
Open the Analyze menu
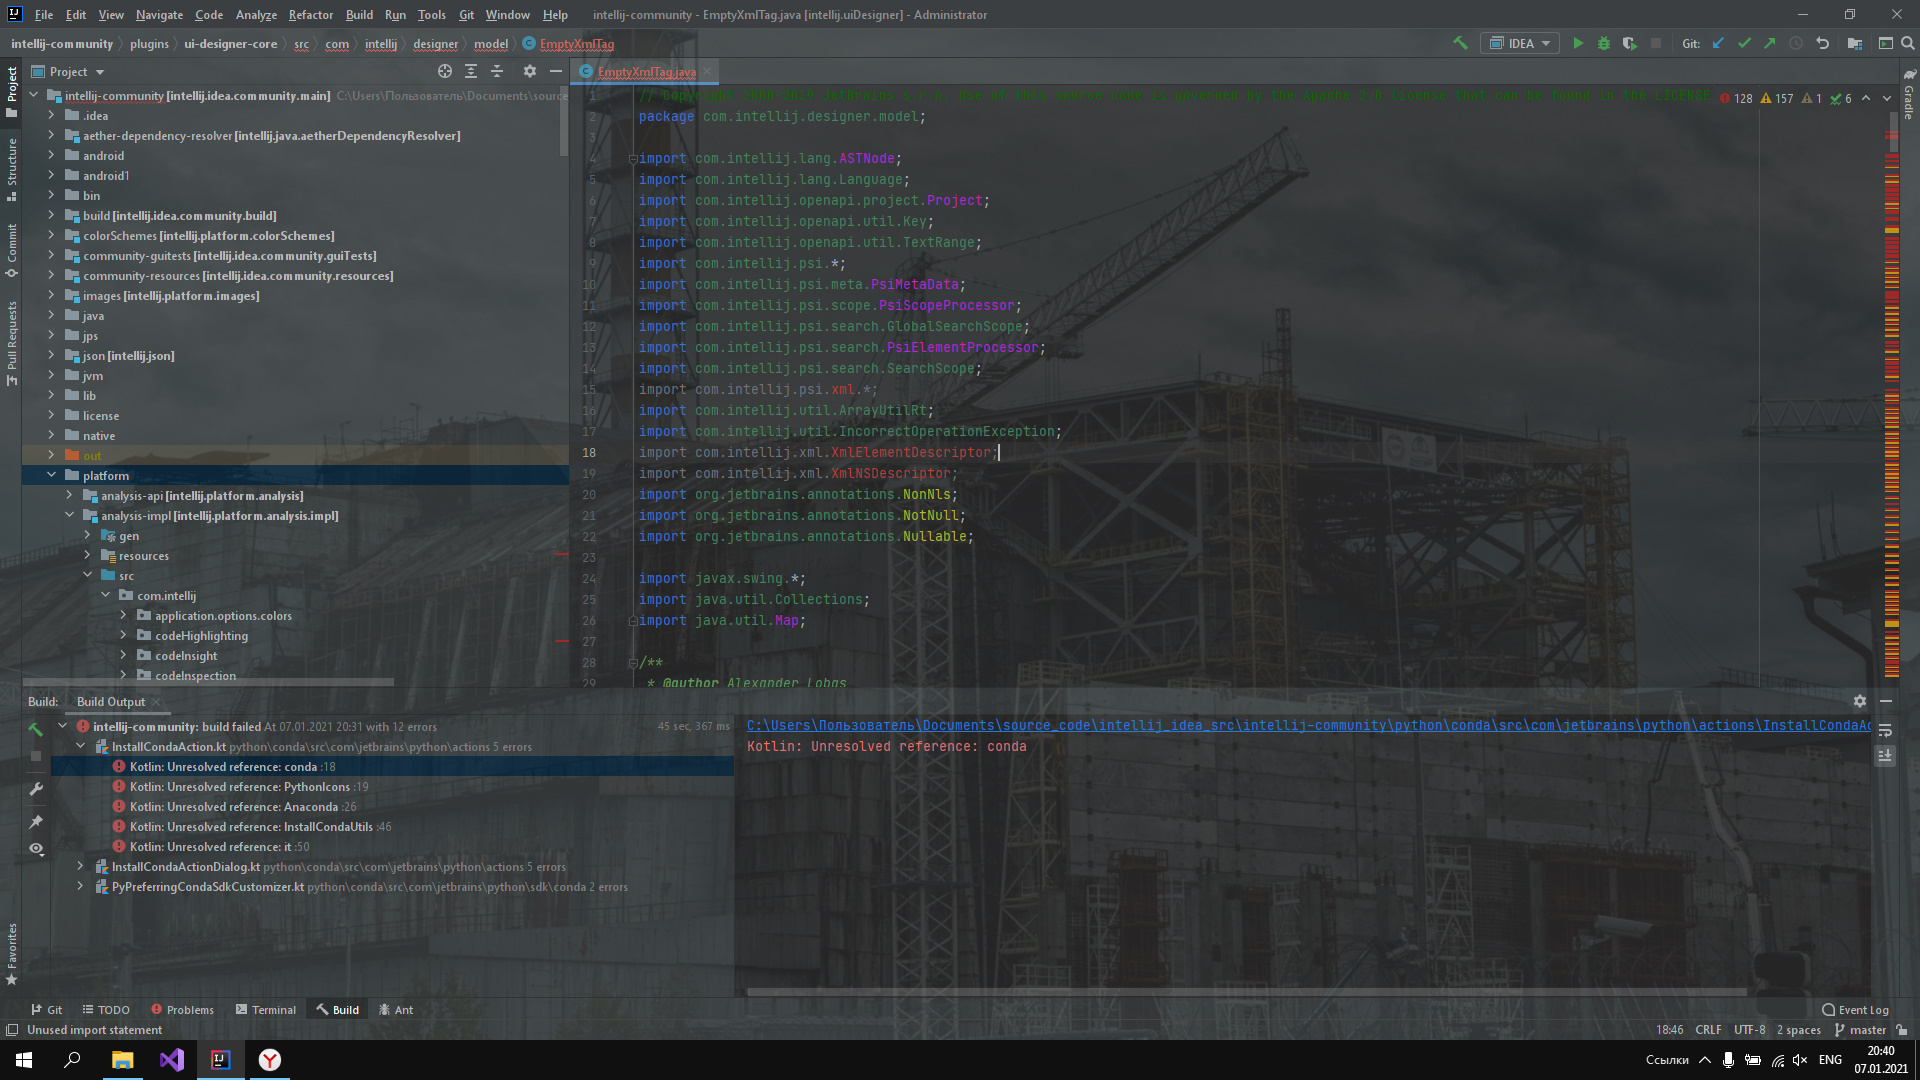coord(256,14)
